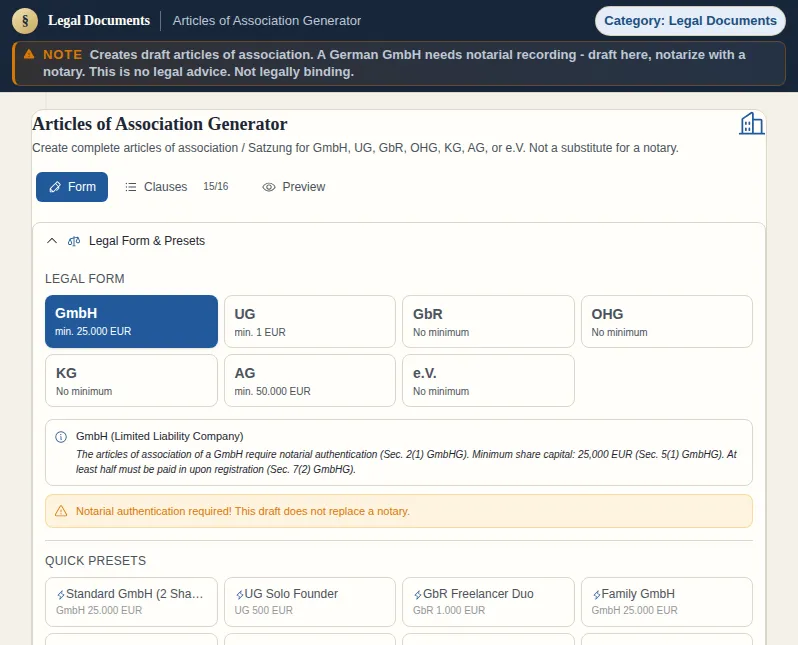The image size is (798, 645).
Task: Click the notarial authentication required warning text
Action: (243, 511)
